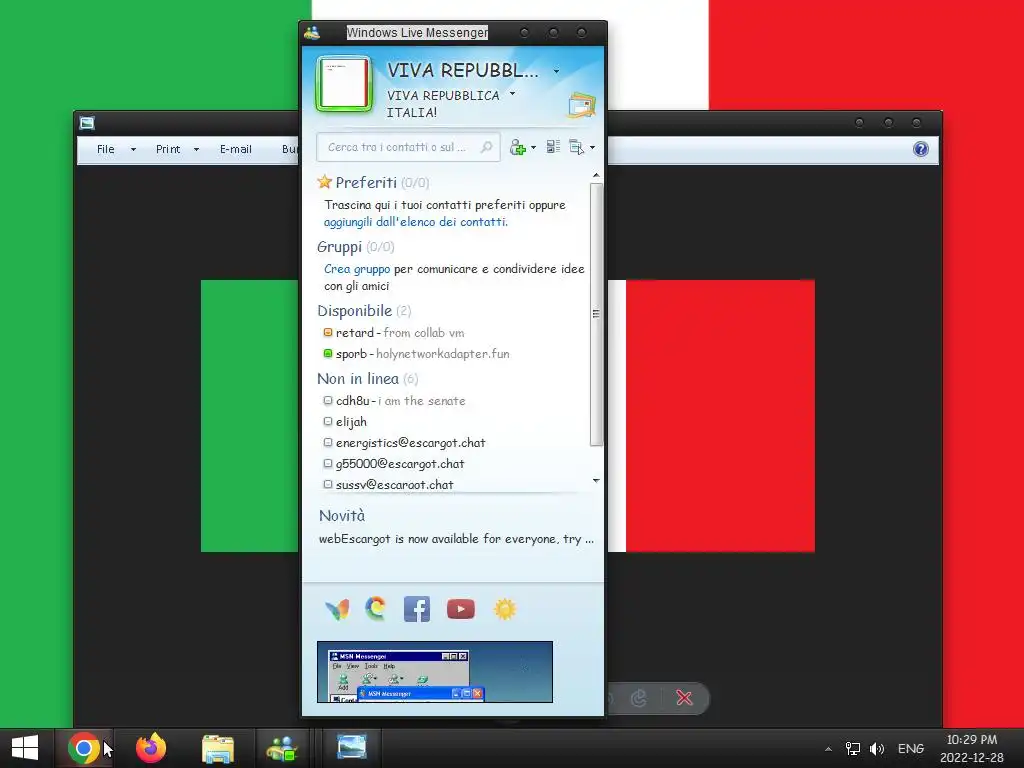Open the YouTube icon tab
The image size is (1024, 768).
point(460,609)
